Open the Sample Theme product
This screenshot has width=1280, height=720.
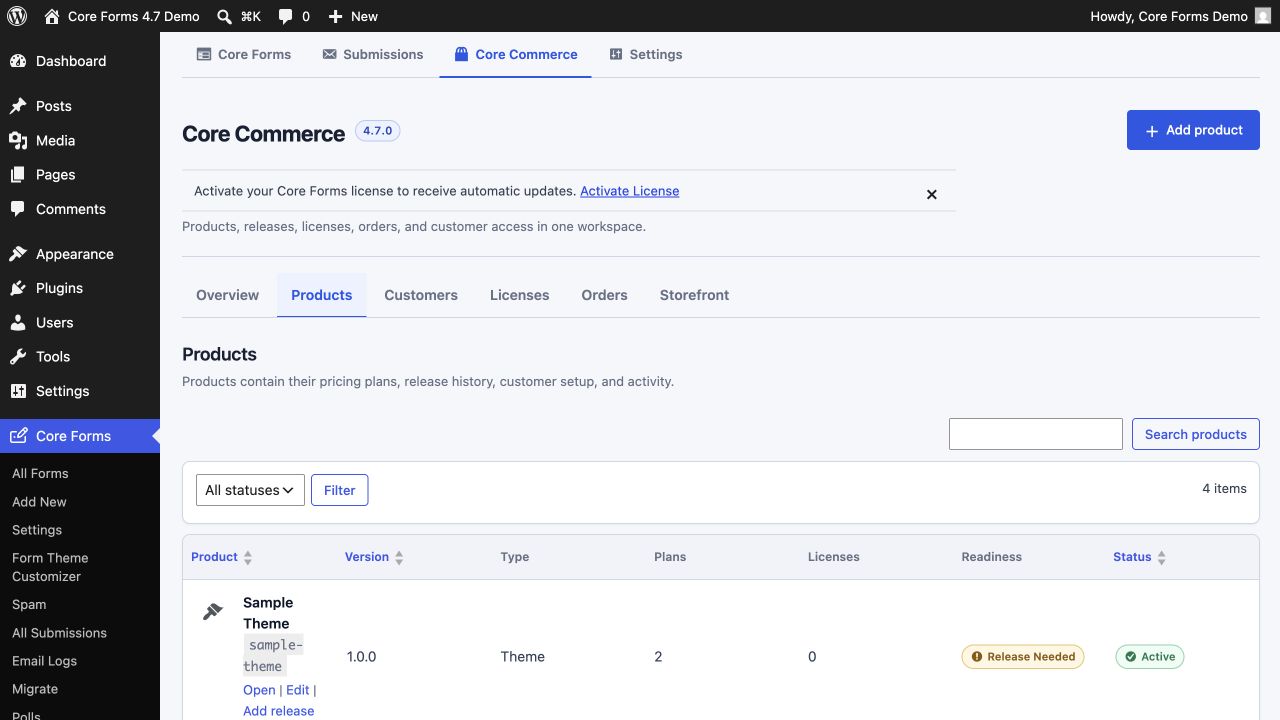(x=259, y=690)
